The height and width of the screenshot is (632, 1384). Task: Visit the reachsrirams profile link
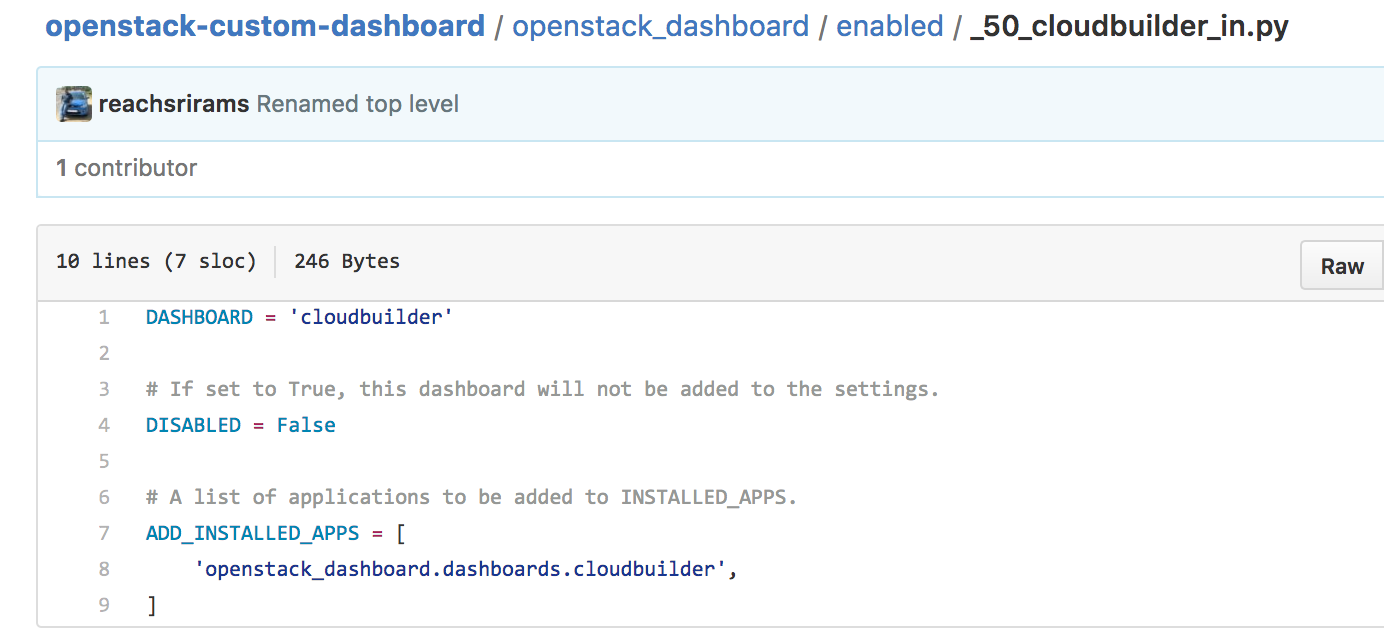point(174,104)
